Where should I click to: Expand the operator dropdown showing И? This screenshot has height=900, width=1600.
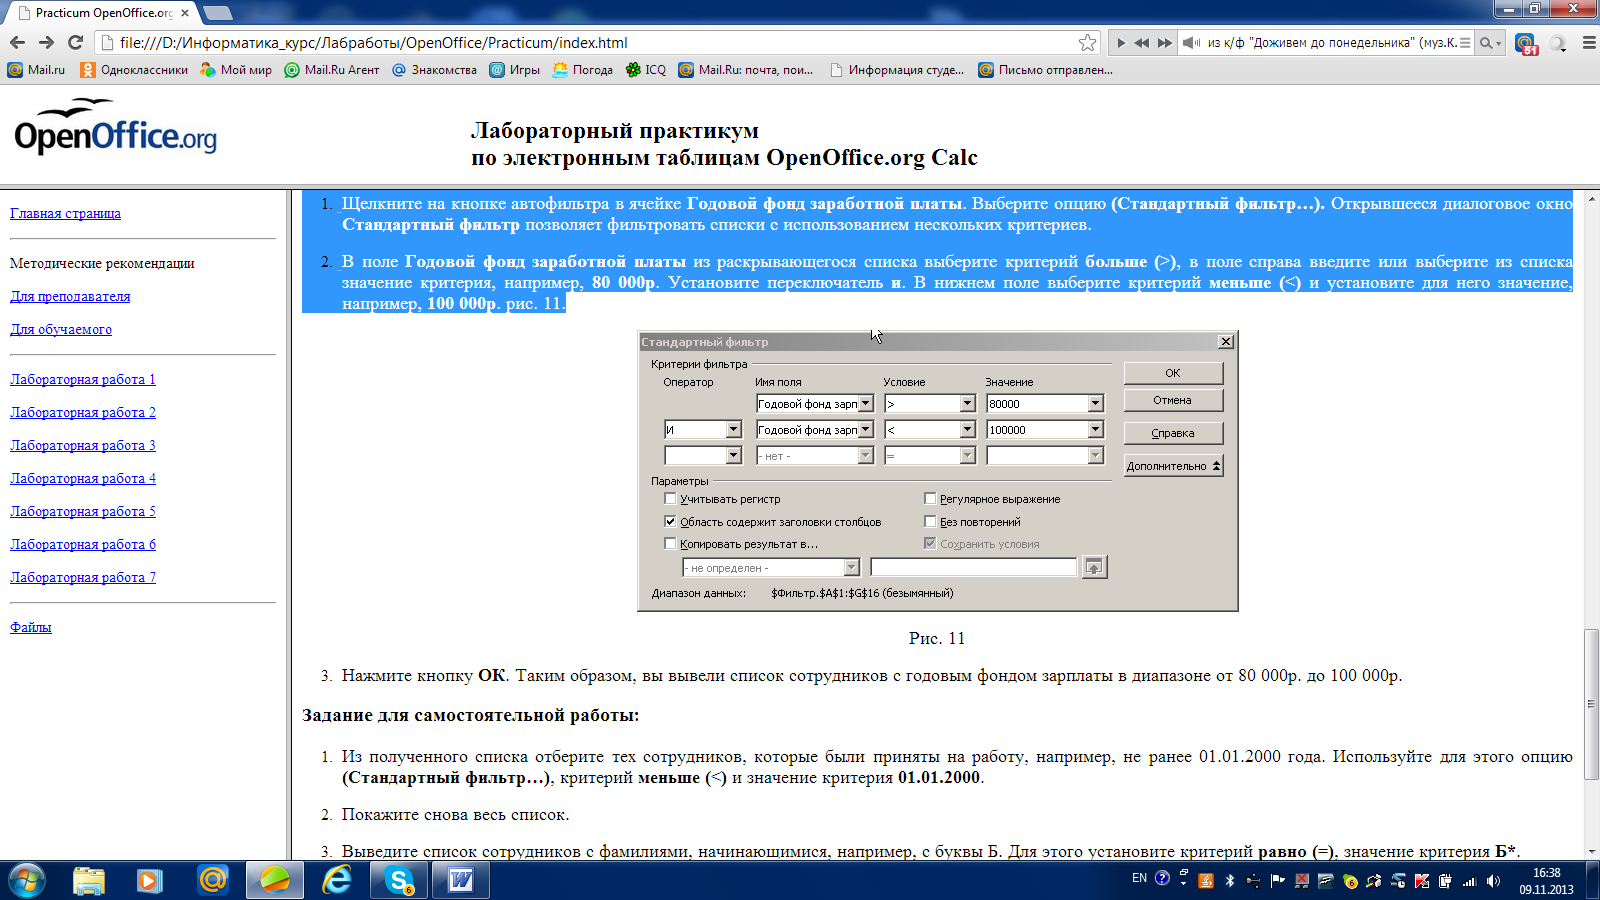coord(733,429)
